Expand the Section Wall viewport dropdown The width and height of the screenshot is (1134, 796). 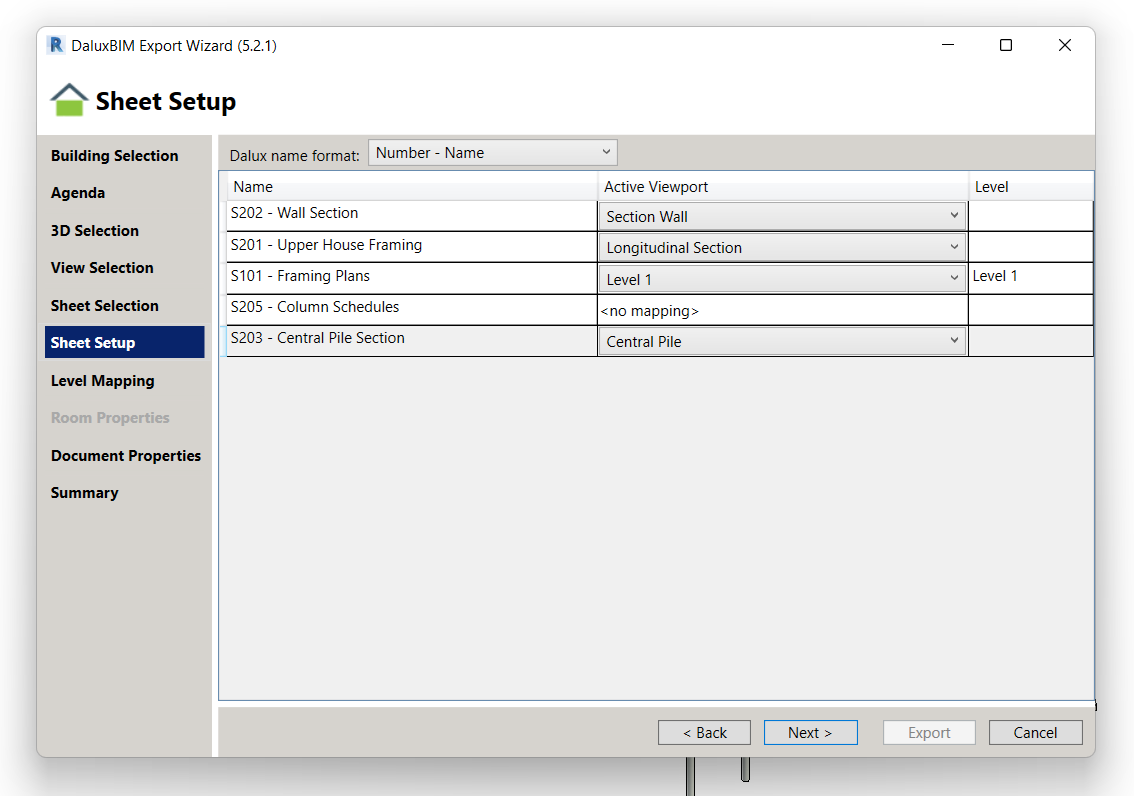[x=781, y=217]
